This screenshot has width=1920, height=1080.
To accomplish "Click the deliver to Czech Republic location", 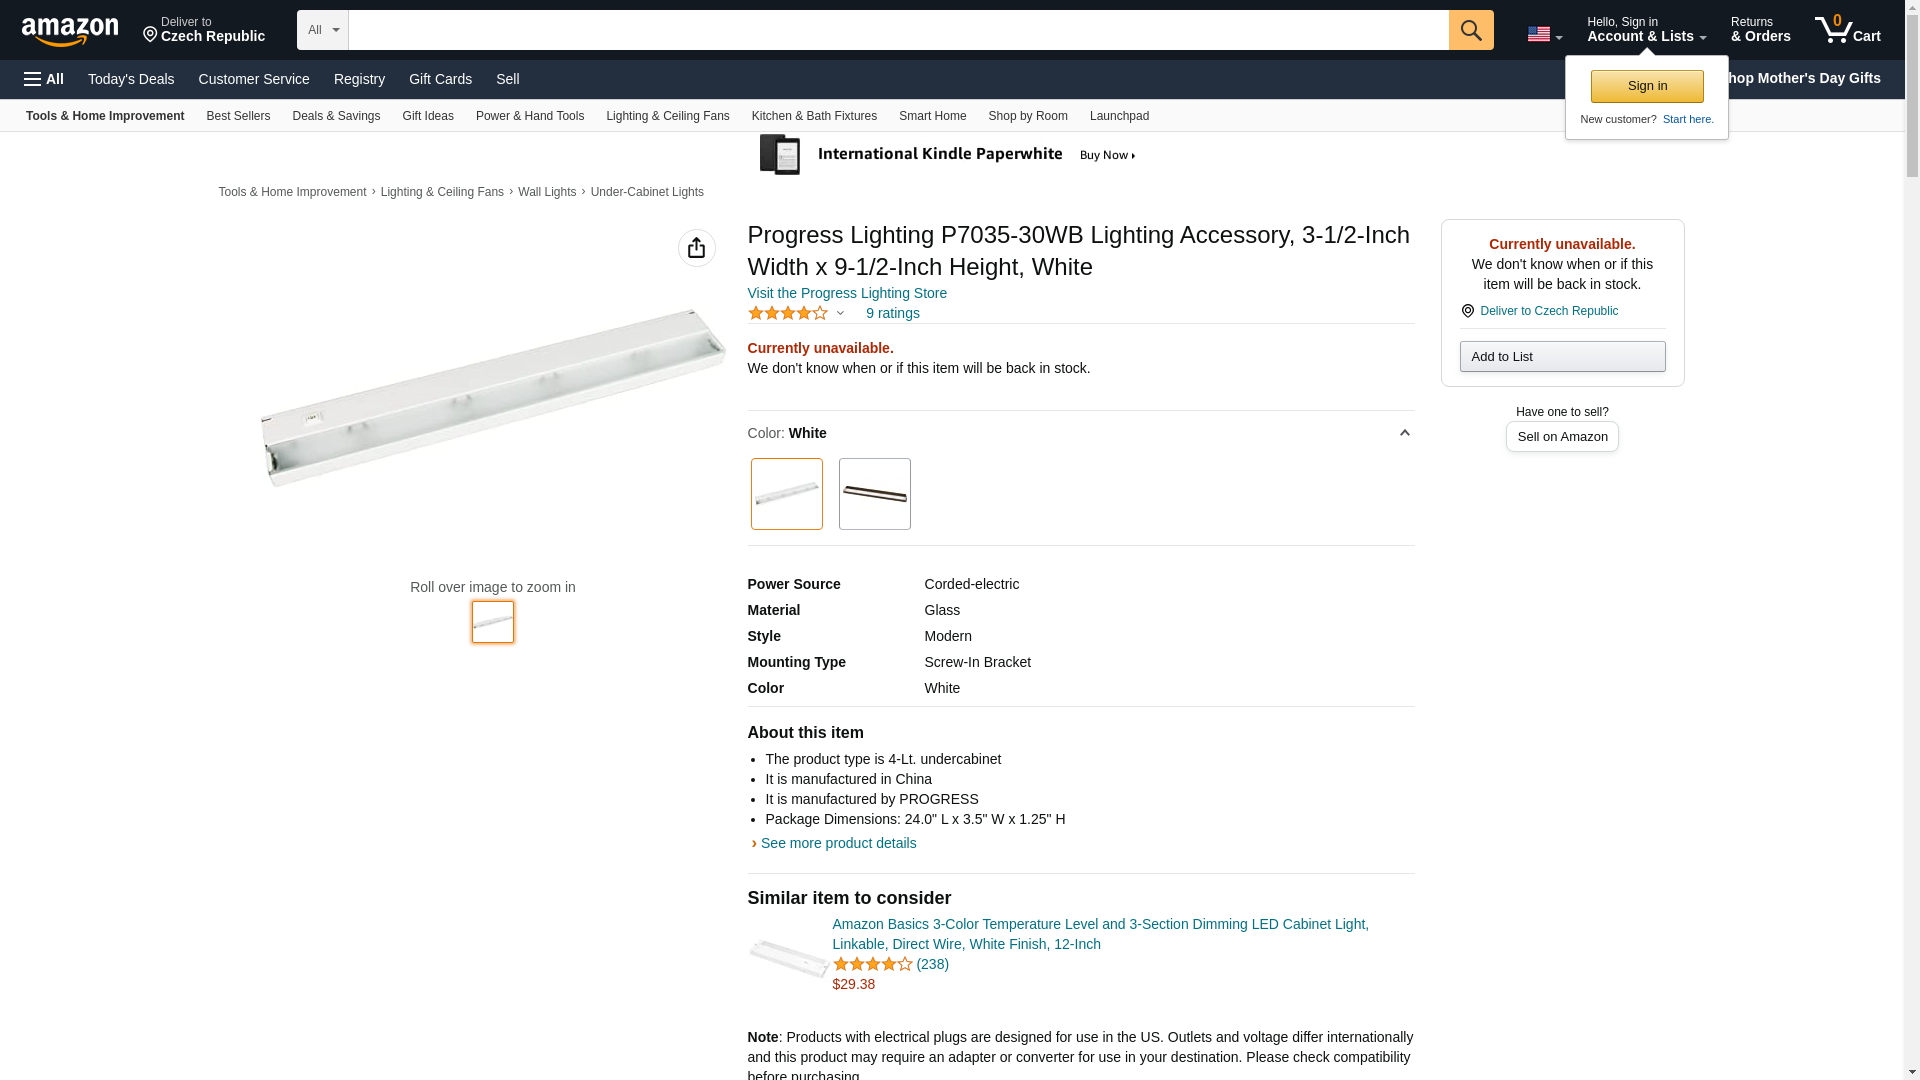I will pos(204,30).
